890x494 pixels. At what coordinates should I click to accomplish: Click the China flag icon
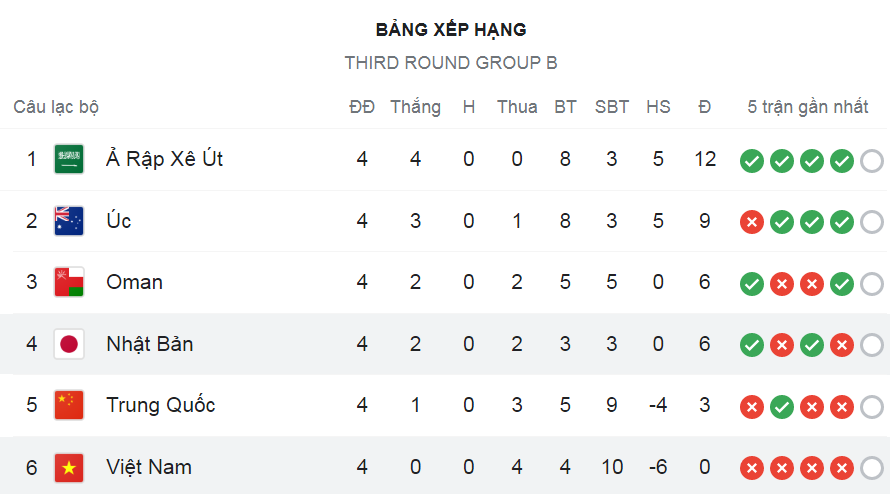tap(69, 405)
